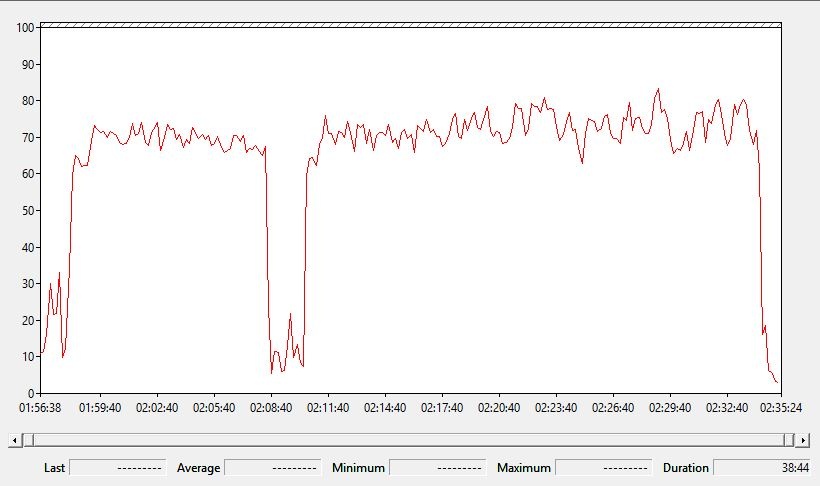This screenshot has height=486, width=820.
Task: Click the left scroll arrow of time range bar
Action: [15, 440]
